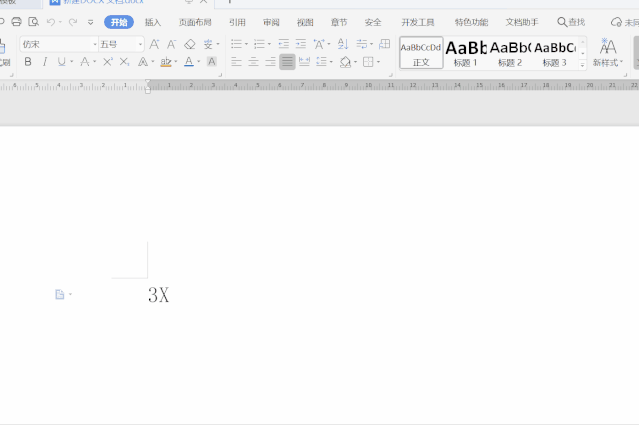This screenshot has height=425, width=639.
Task: Increase font size with grow icon
Action: click(x=154, y=44)
